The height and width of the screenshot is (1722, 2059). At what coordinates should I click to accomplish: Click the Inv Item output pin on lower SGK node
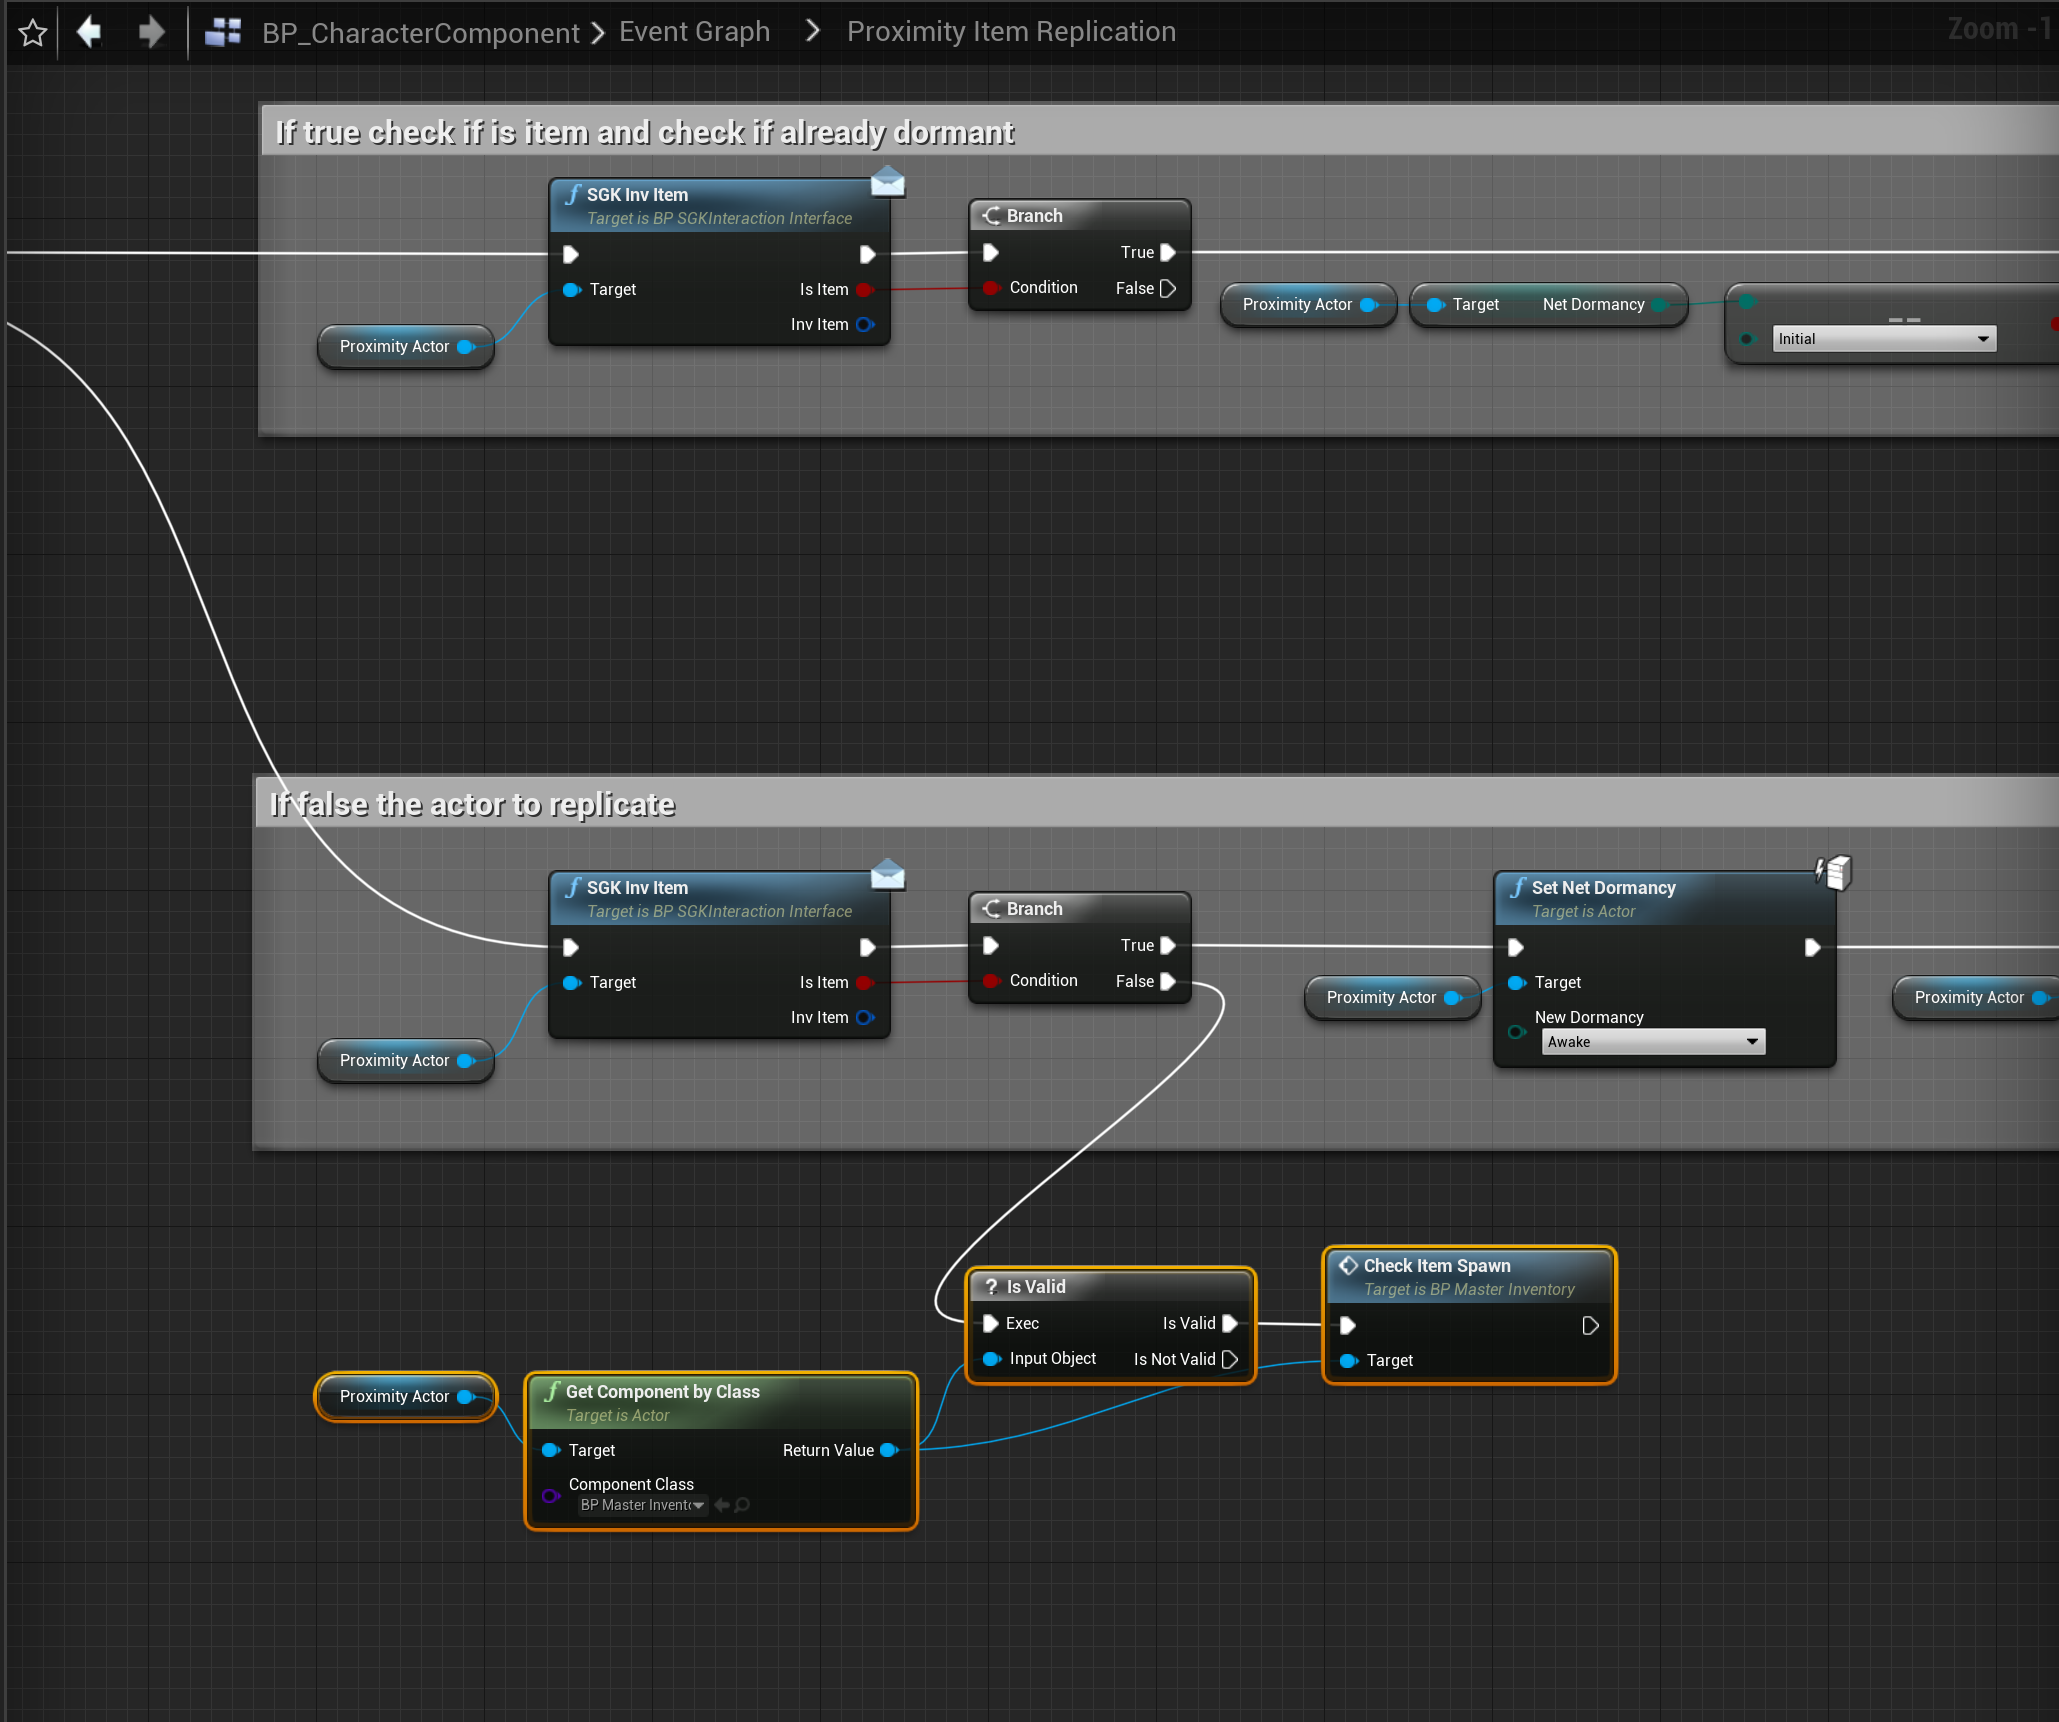click(x=865, y=1017)
